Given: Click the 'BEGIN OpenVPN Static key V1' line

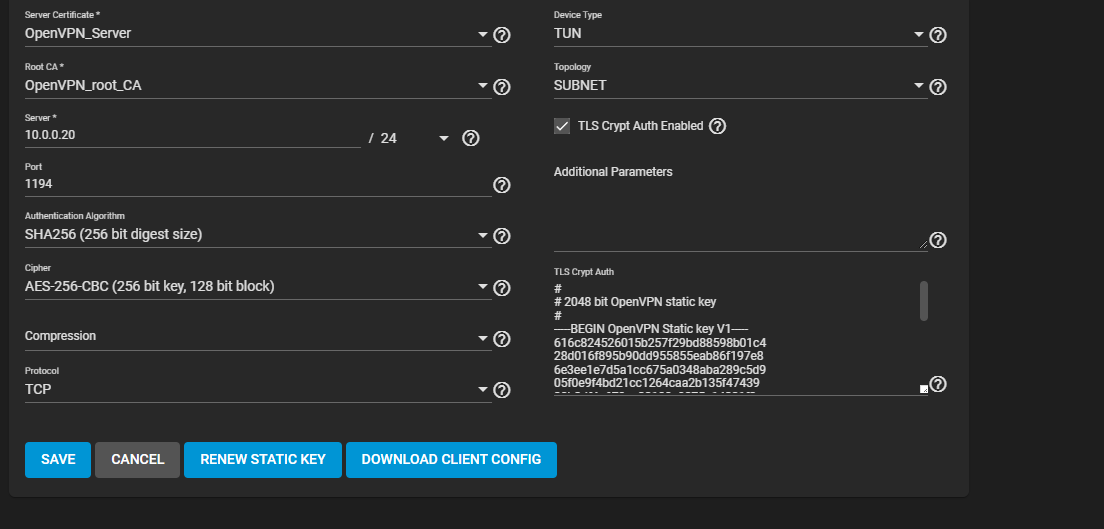Looking at the screenshot, I should 651,328.
